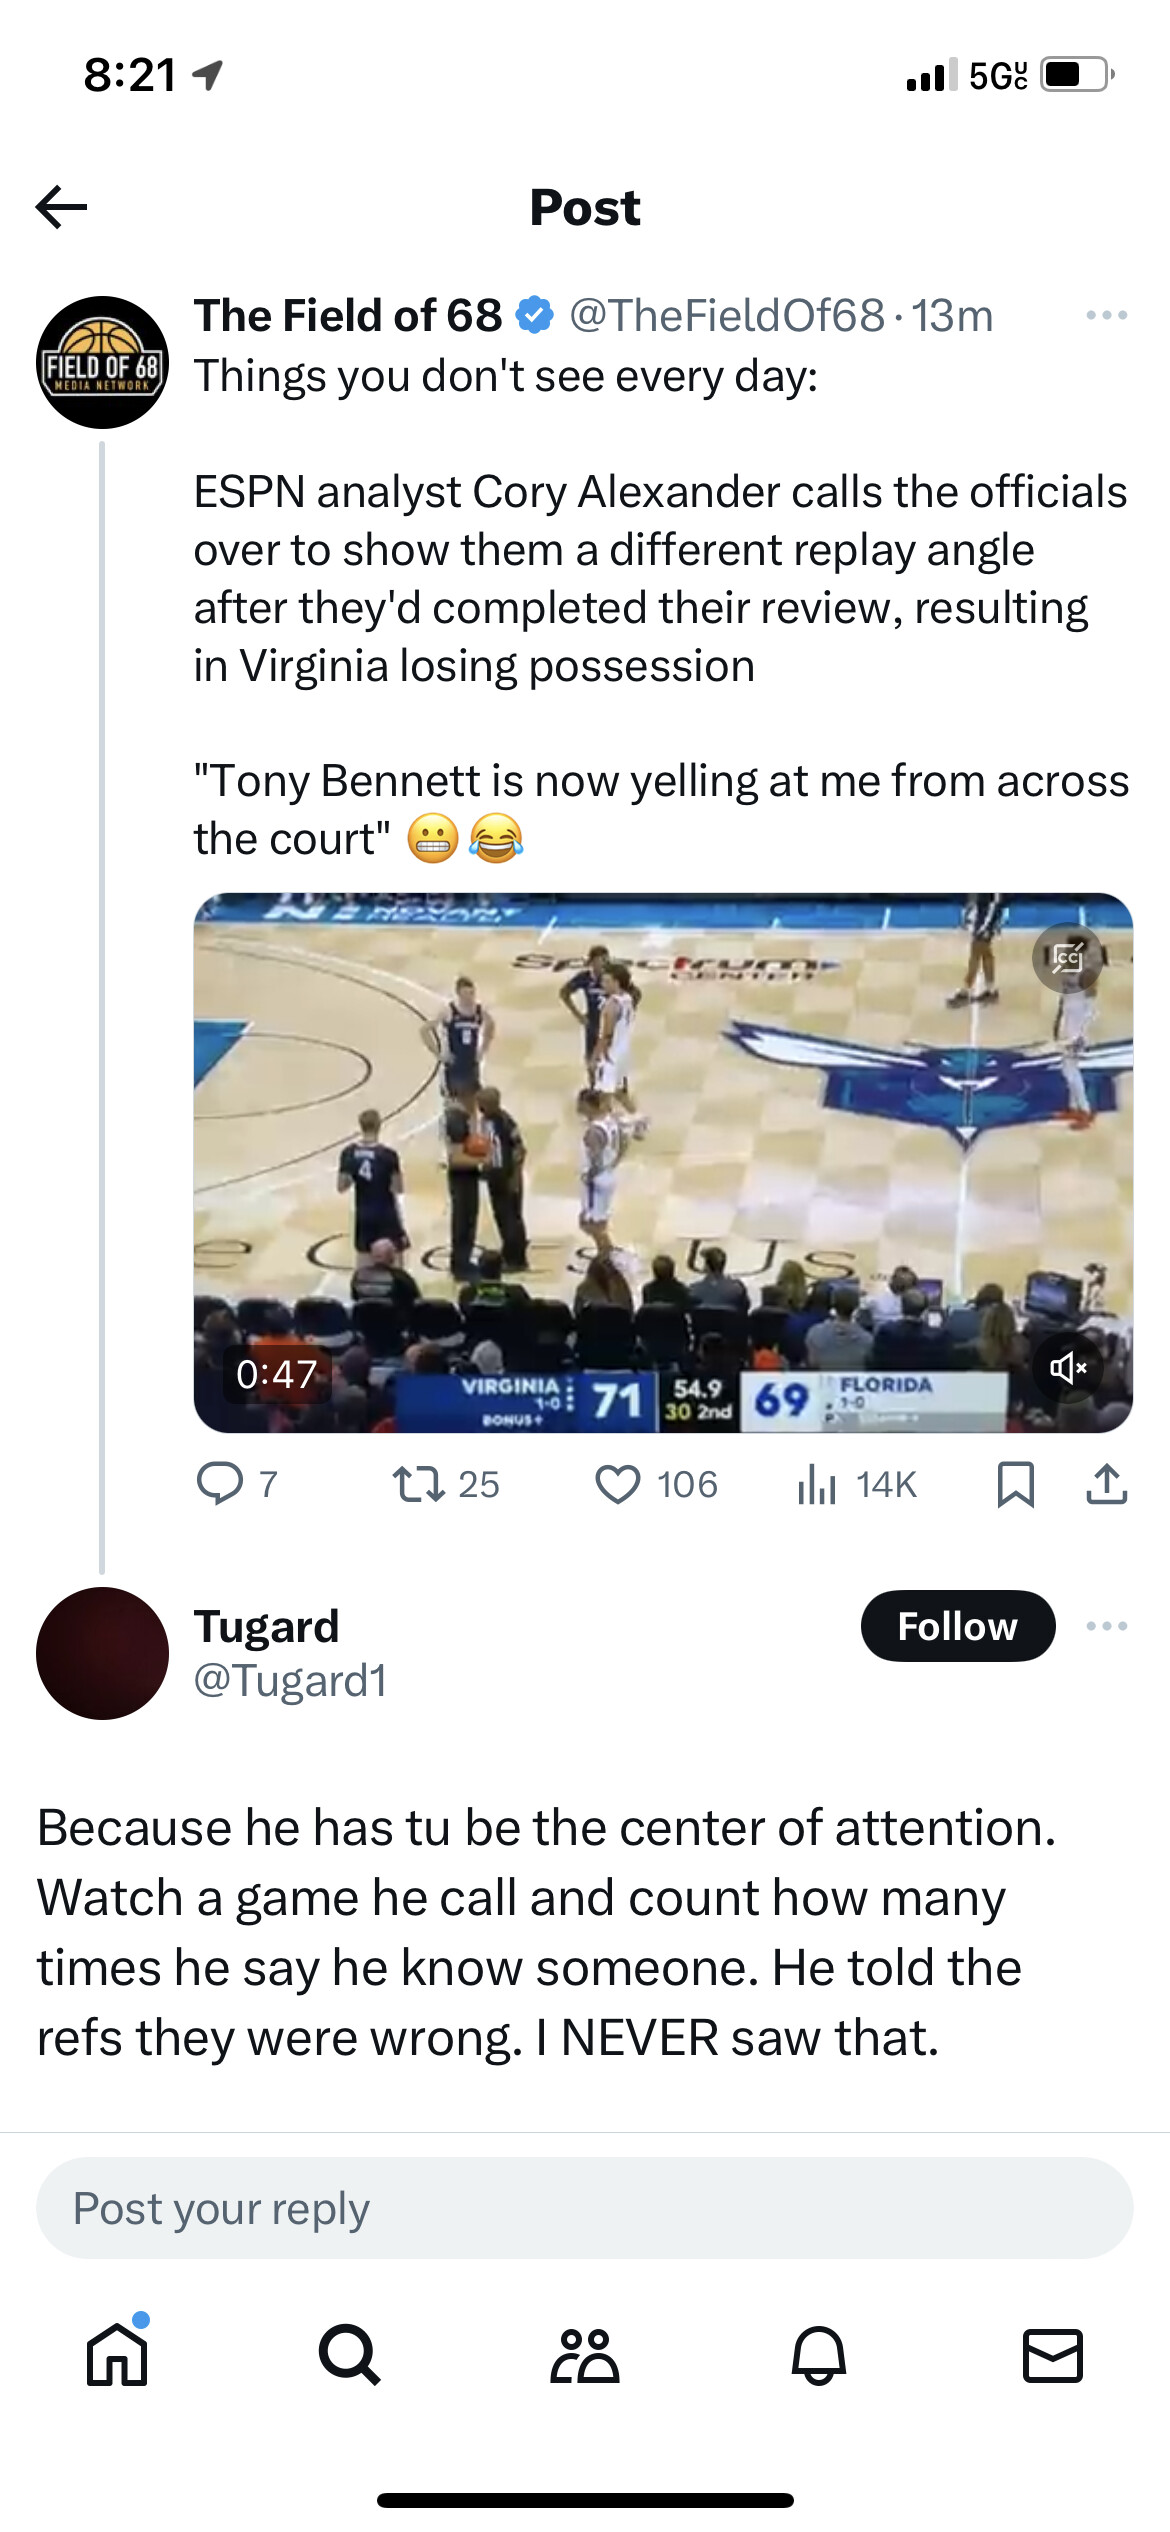Open more options for Field of 68 post
This screenshot has height=2532, width=1170.
[x=1106, y=315]
